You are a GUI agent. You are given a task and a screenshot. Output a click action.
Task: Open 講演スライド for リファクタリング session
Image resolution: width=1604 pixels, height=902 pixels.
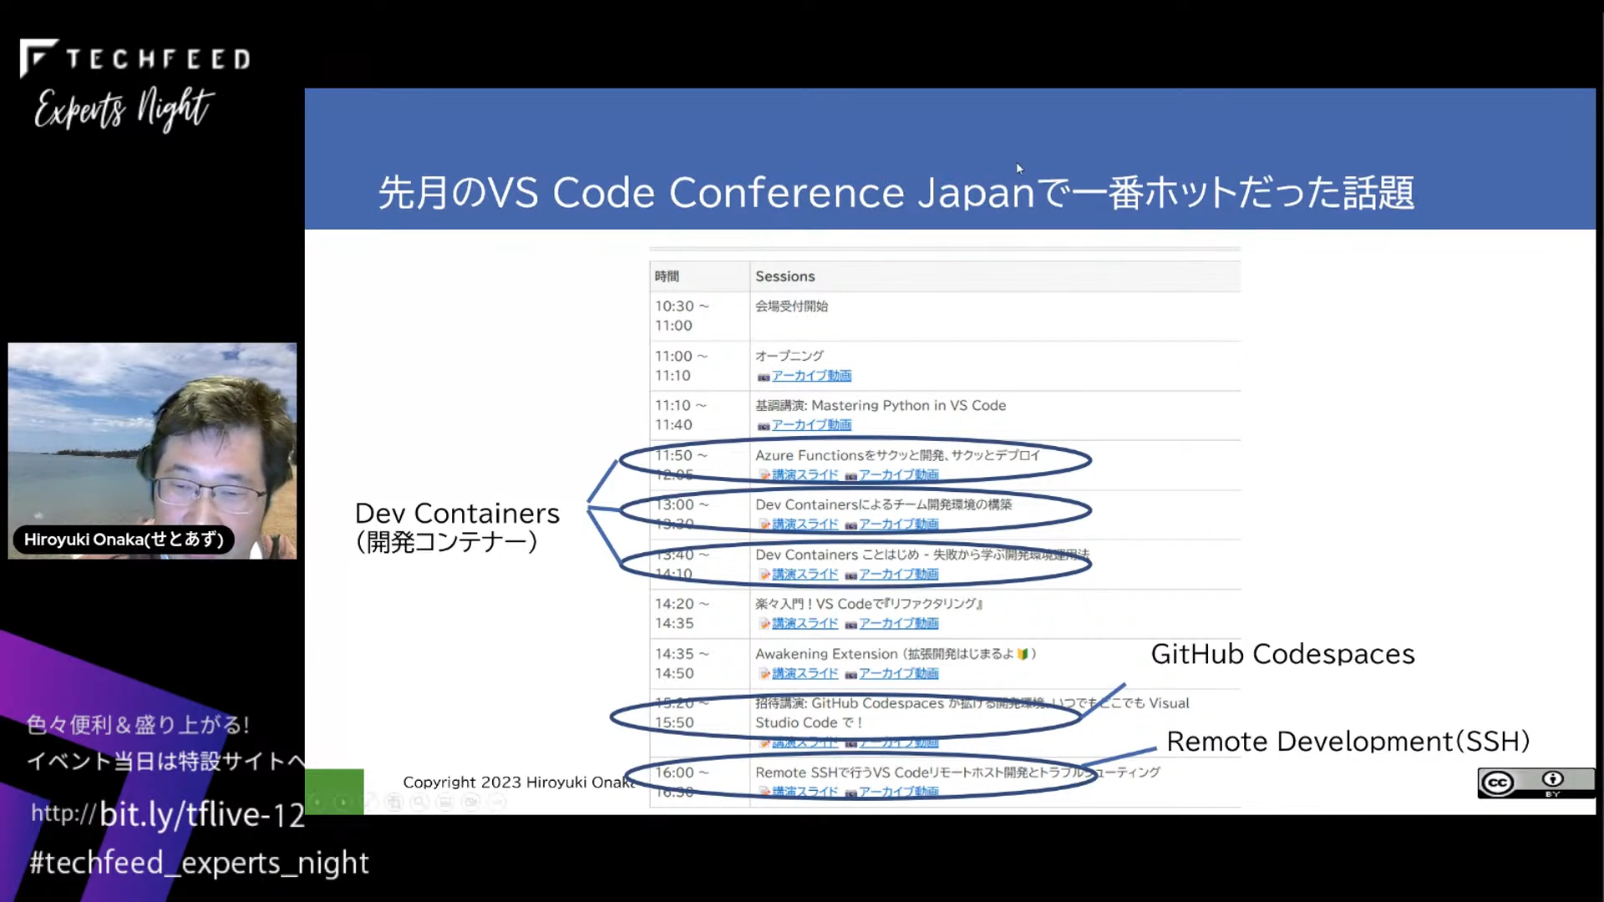[x=805, y=623]
